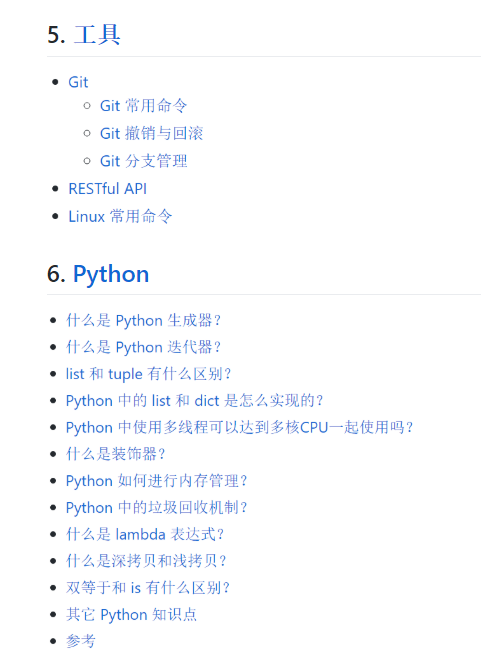Open Python 中的垃圾回收机制 link
The height and width of the screenshot is (663, 481).
click(x=156, y=507)
